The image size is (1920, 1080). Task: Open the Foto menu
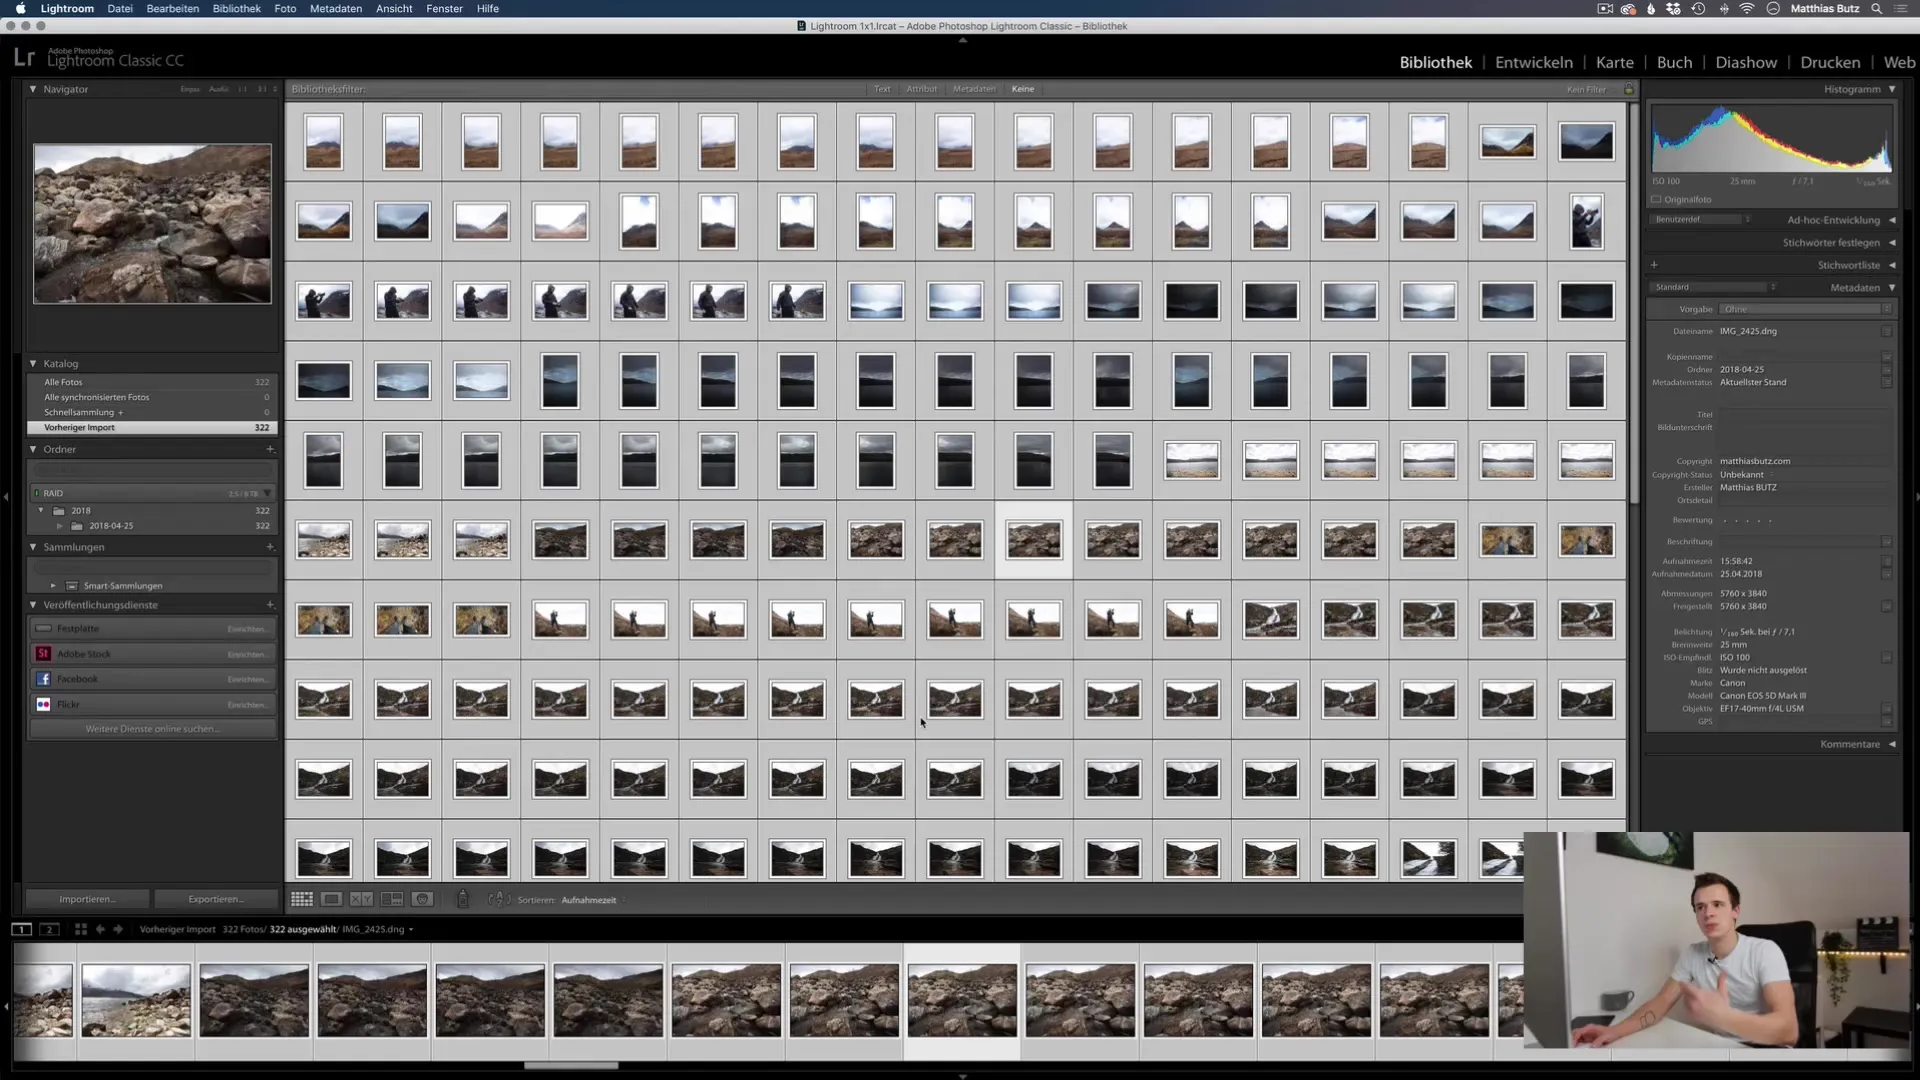(285, 8)
